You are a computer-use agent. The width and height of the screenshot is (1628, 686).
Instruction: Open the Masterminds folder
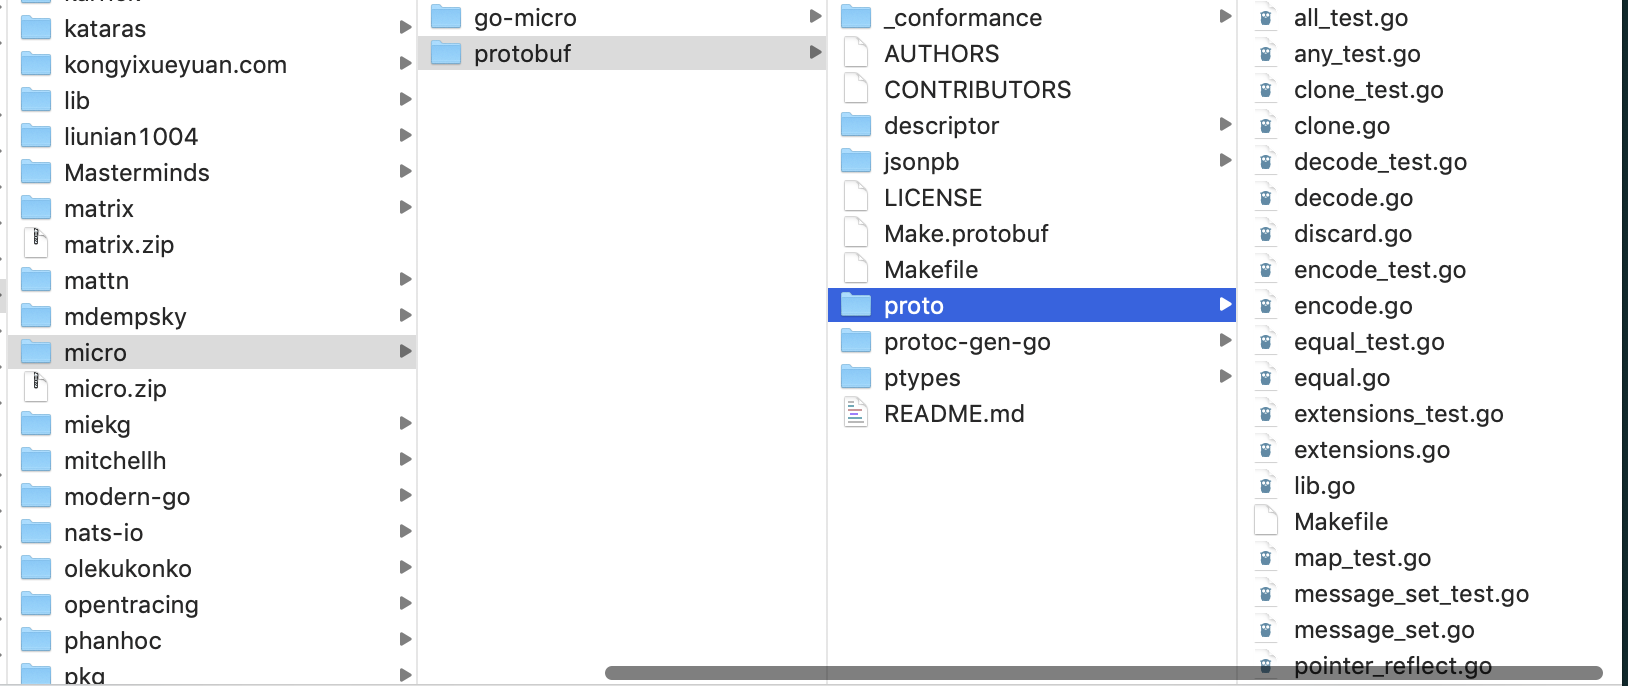point(137,172)
